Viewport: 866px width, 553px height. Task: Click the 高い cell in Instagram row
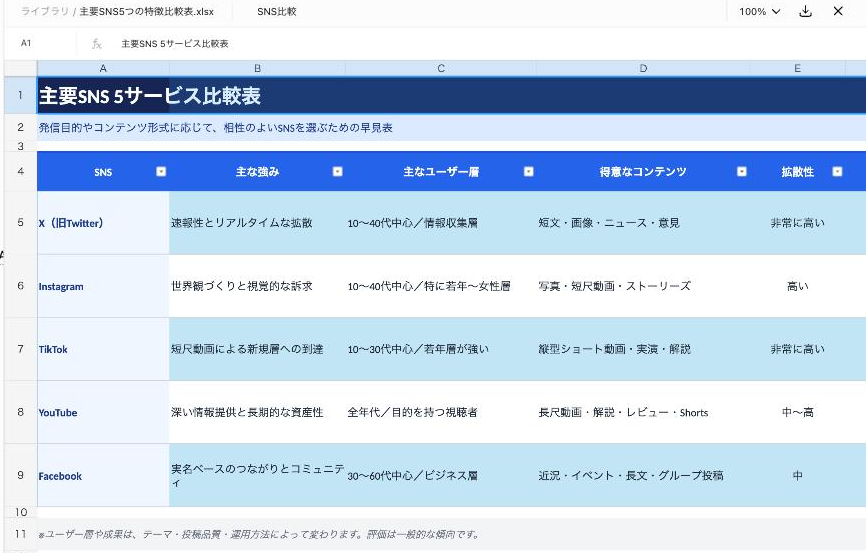[798, 286]
